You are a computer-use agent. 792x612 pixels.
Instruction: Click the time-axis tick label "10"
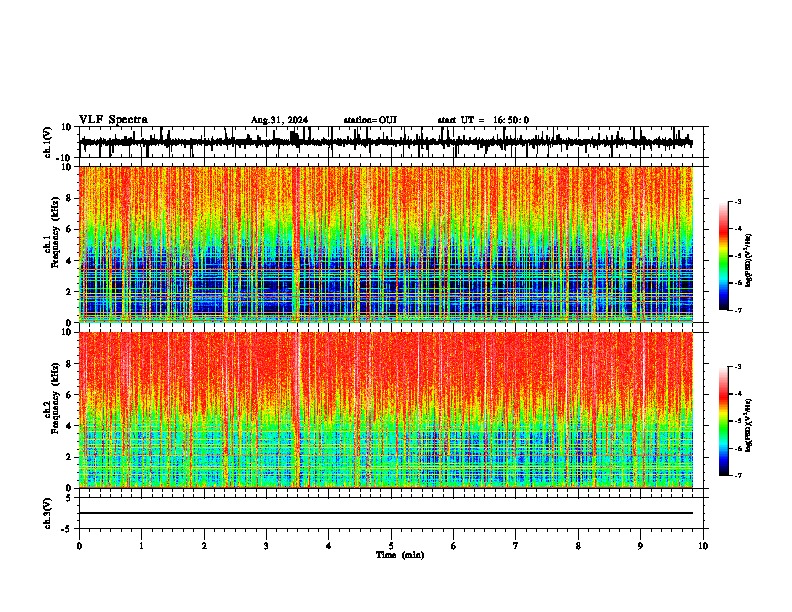(x=703, y=546)
